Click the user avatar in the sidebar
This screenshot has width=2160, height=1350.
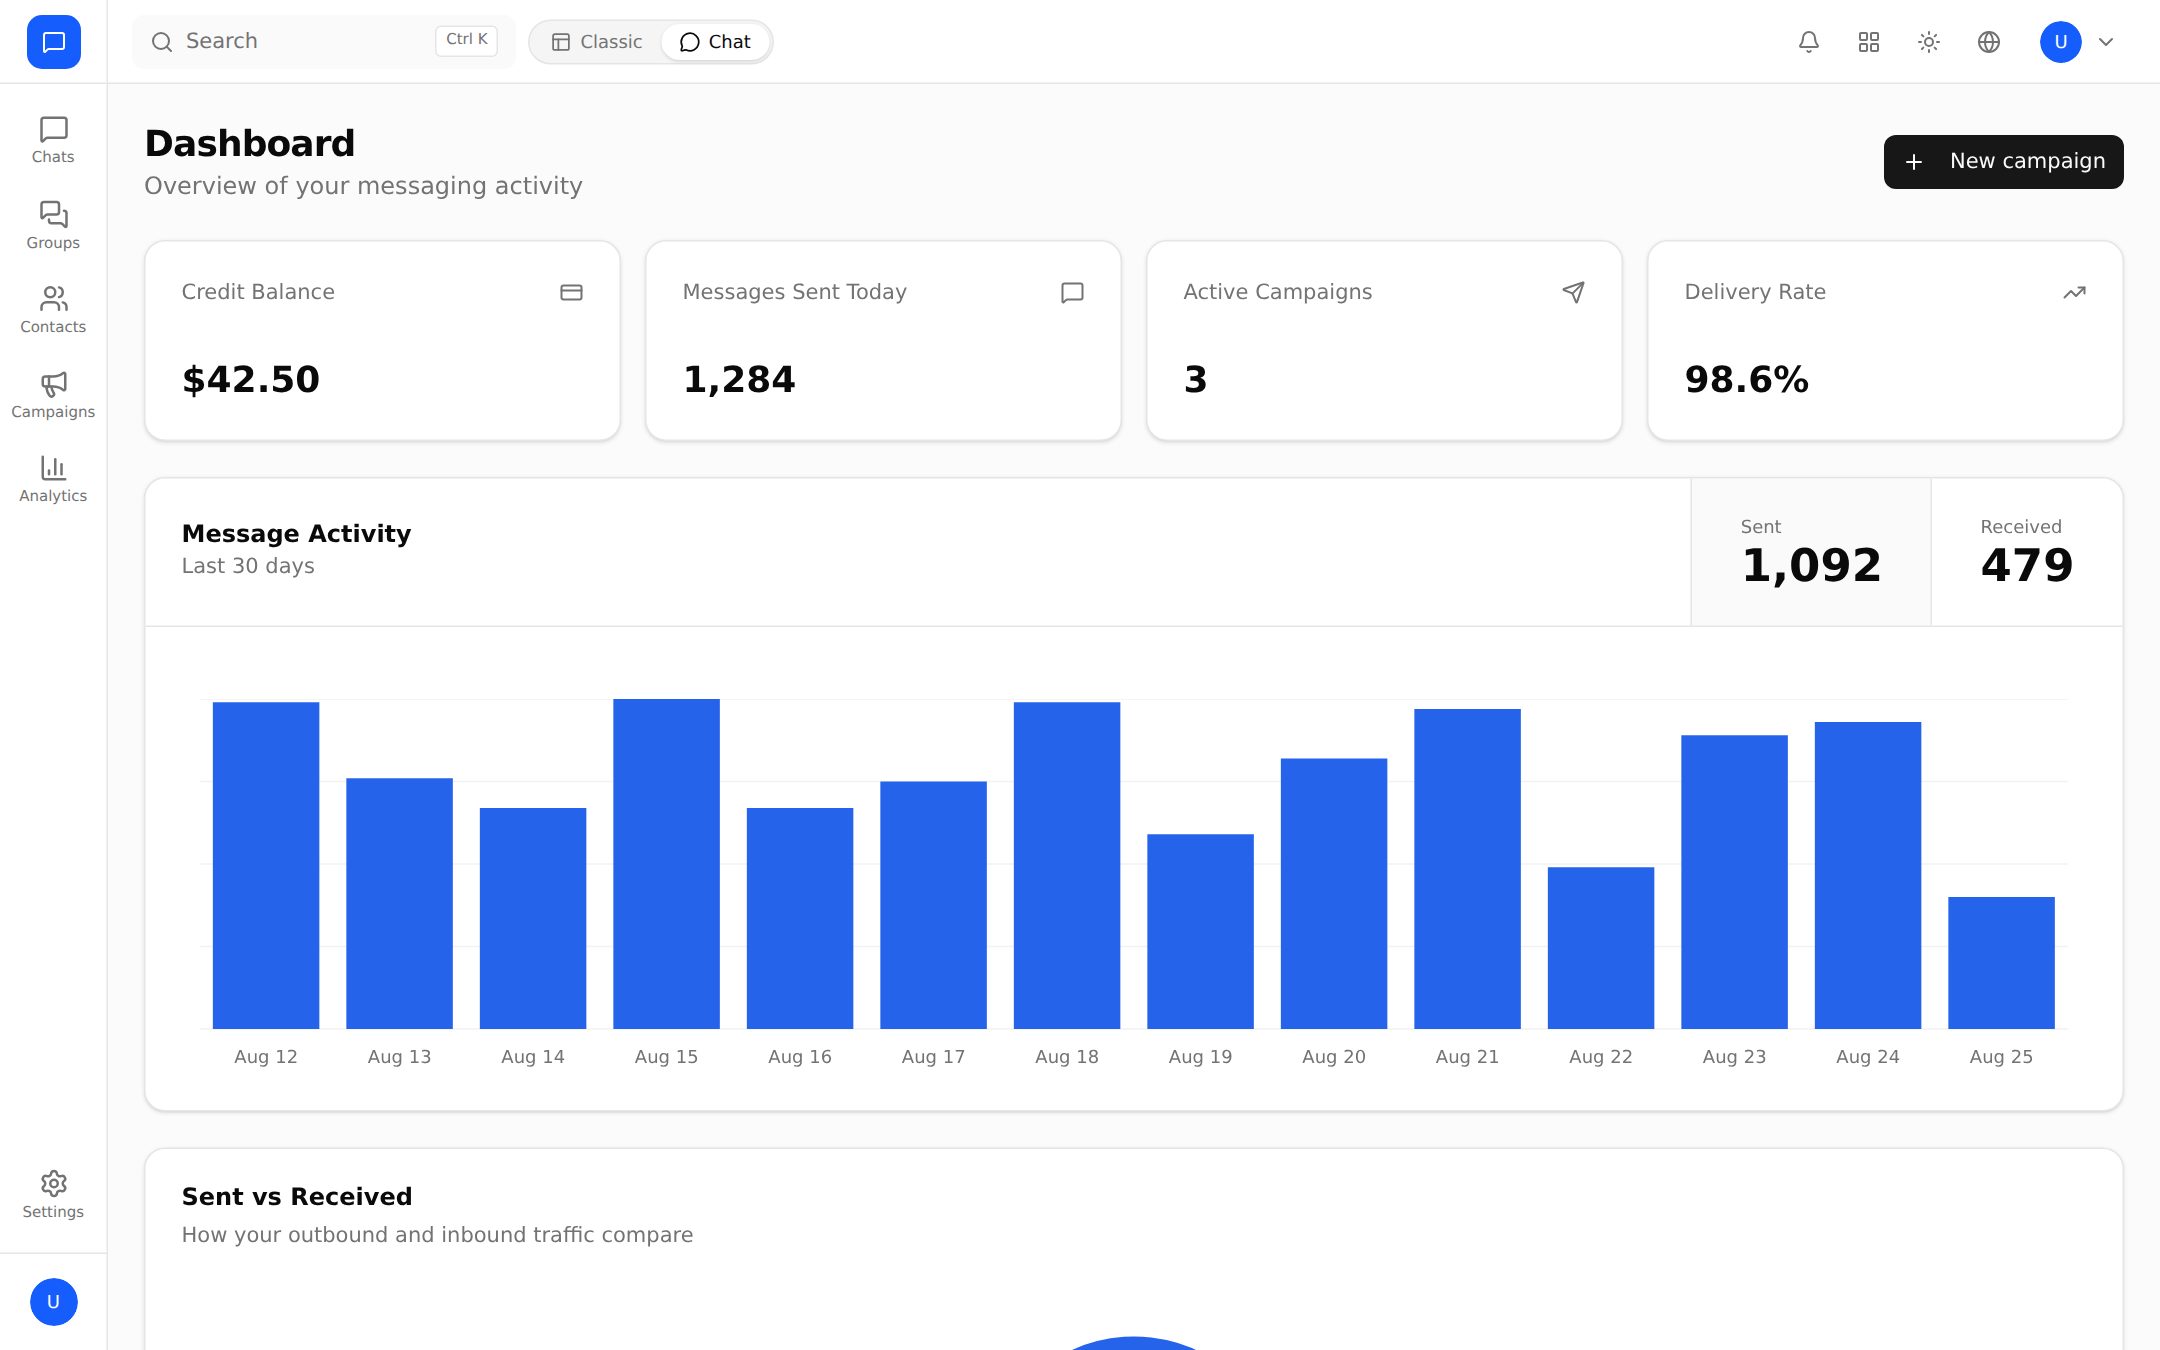(x=54, y=1302)
